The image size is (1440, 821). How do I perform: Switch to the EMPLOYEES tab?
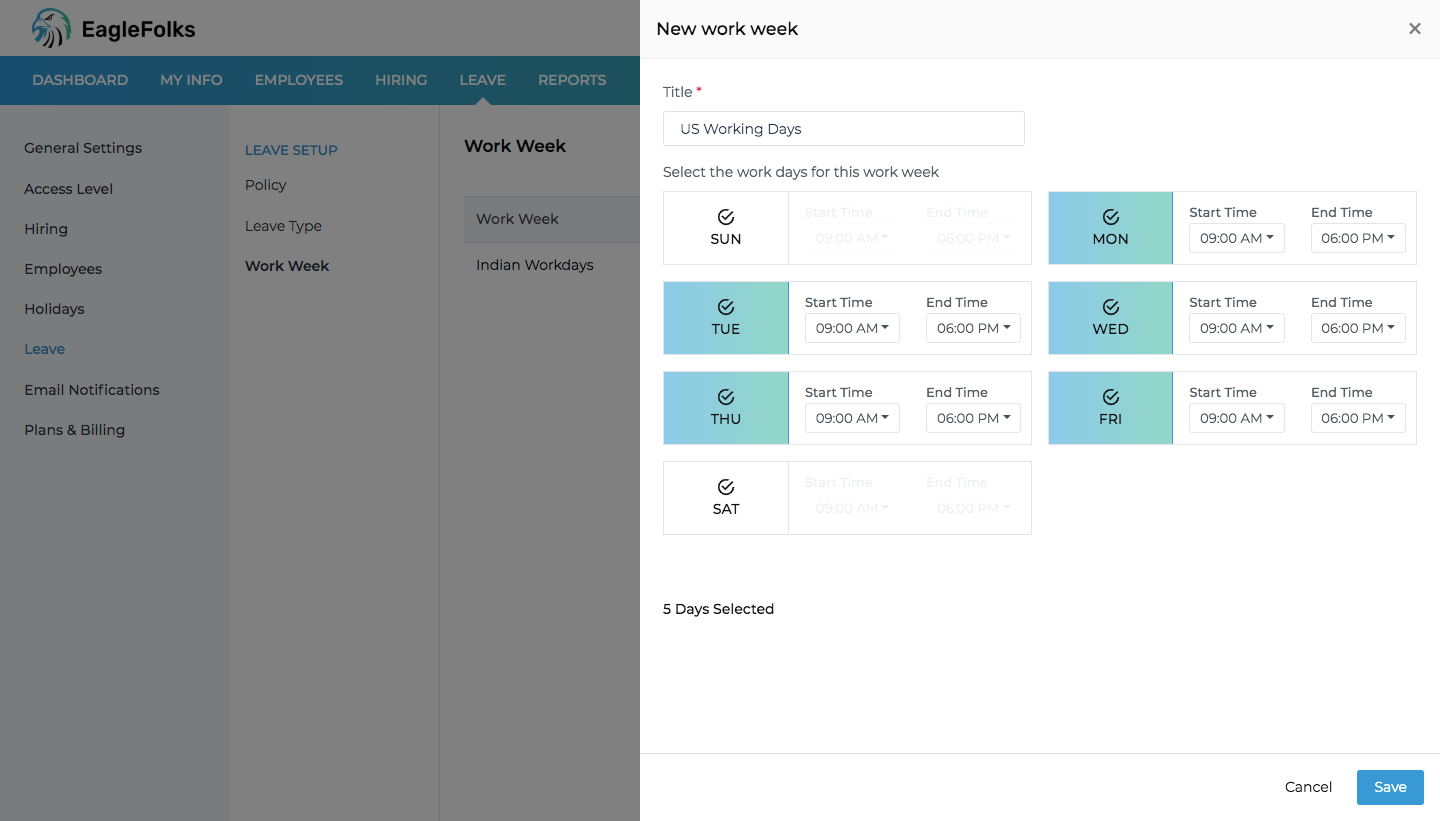coord(298,80)
